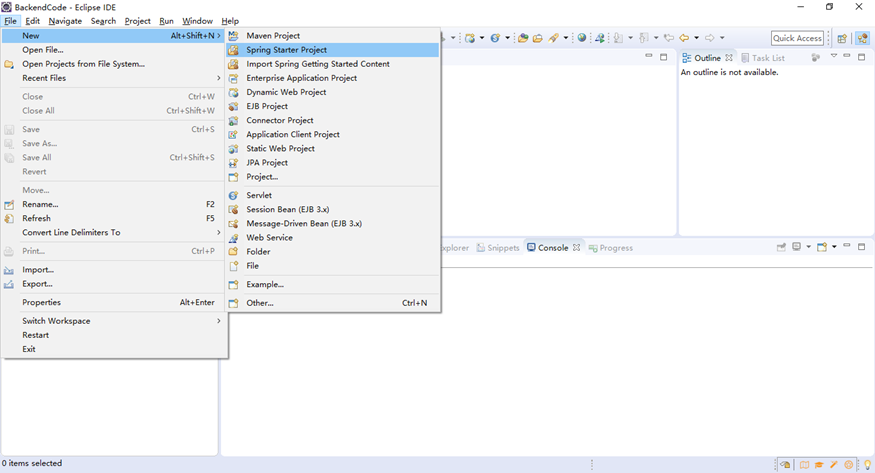This screenshot has width=875, height=473.
Task: Close the Console tab with its X
Action: coord(576,247)
